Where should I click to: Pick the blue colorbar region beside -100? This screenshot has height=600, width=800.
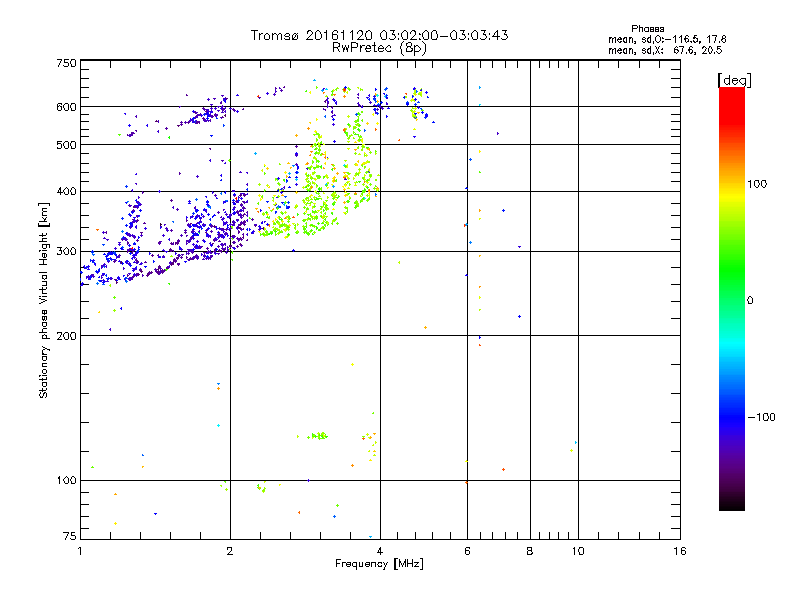[731, 417]
